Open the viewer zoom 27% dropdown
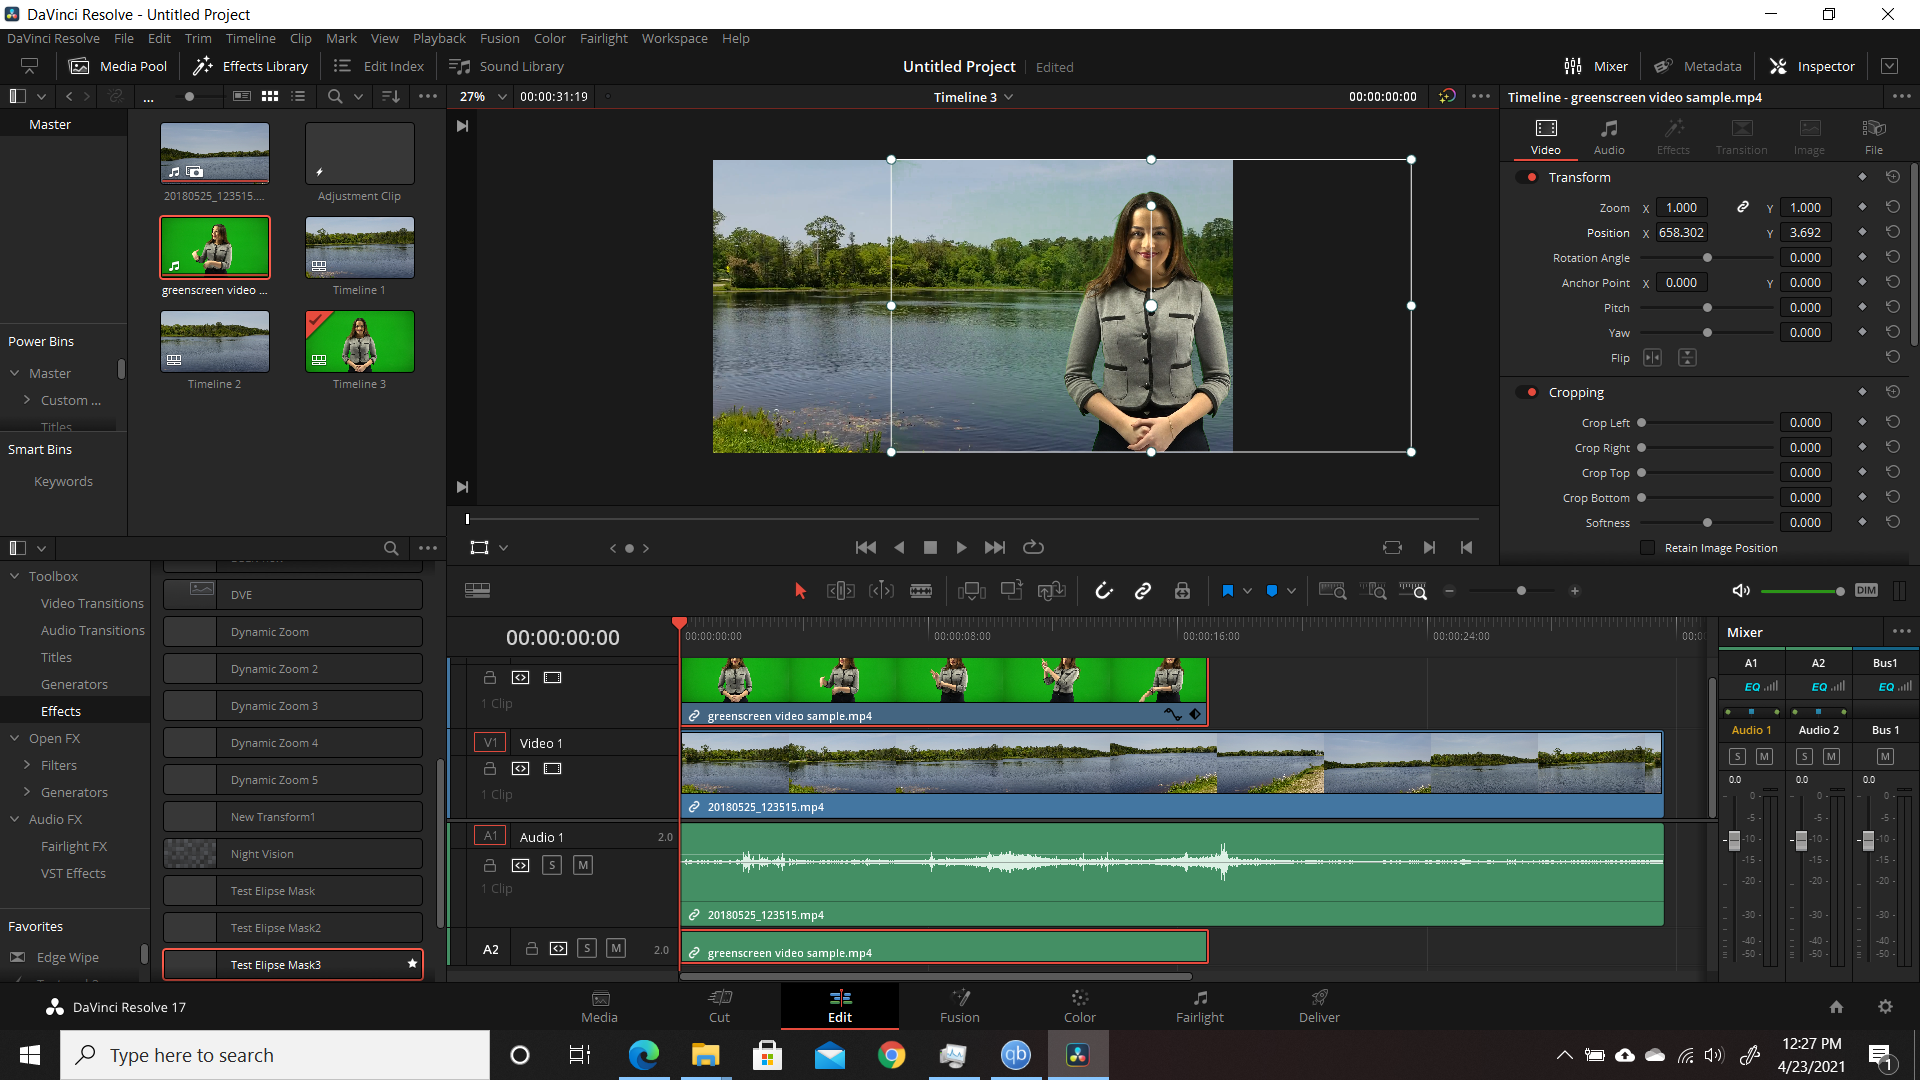 502,97
